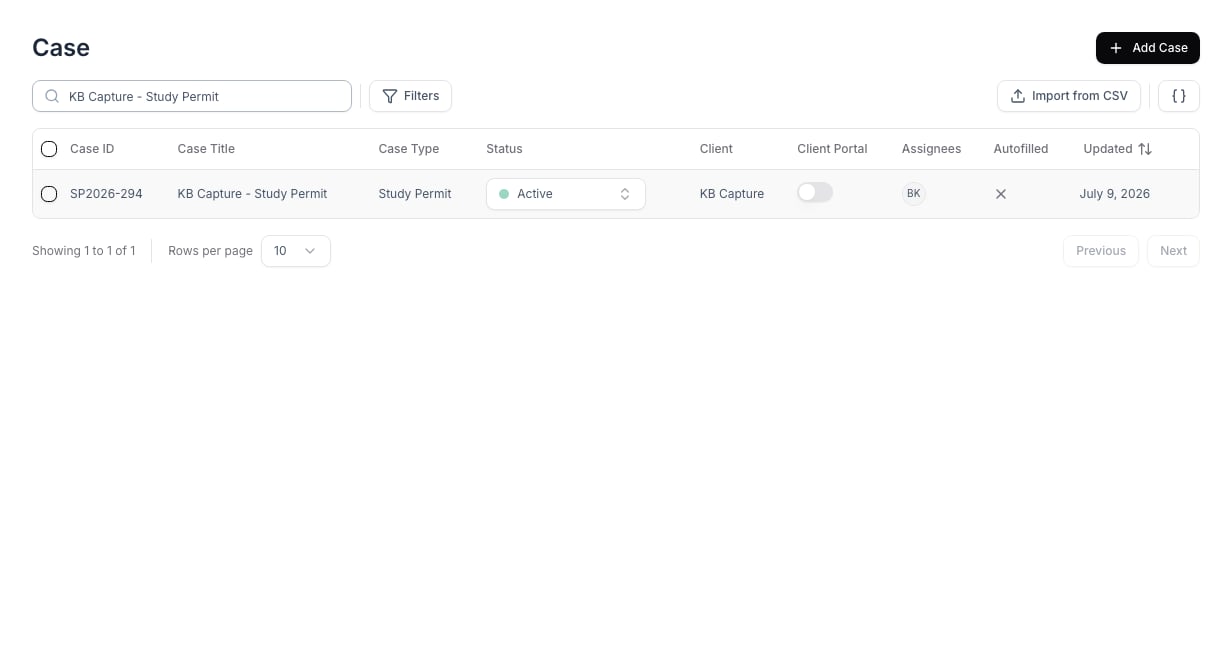The height and width of the screenshot is (664, 1232).
Task: Click the July 9, 2026 date cell
Action: (x=1114, y=194)
